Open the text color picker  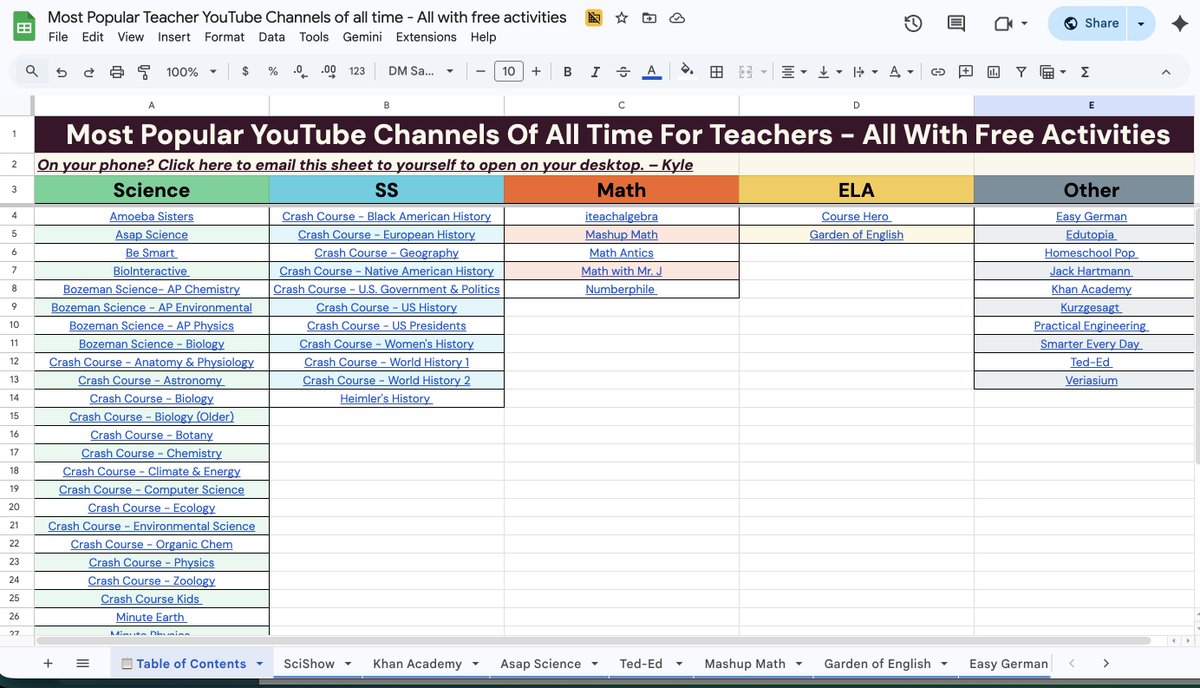(652, 72)
